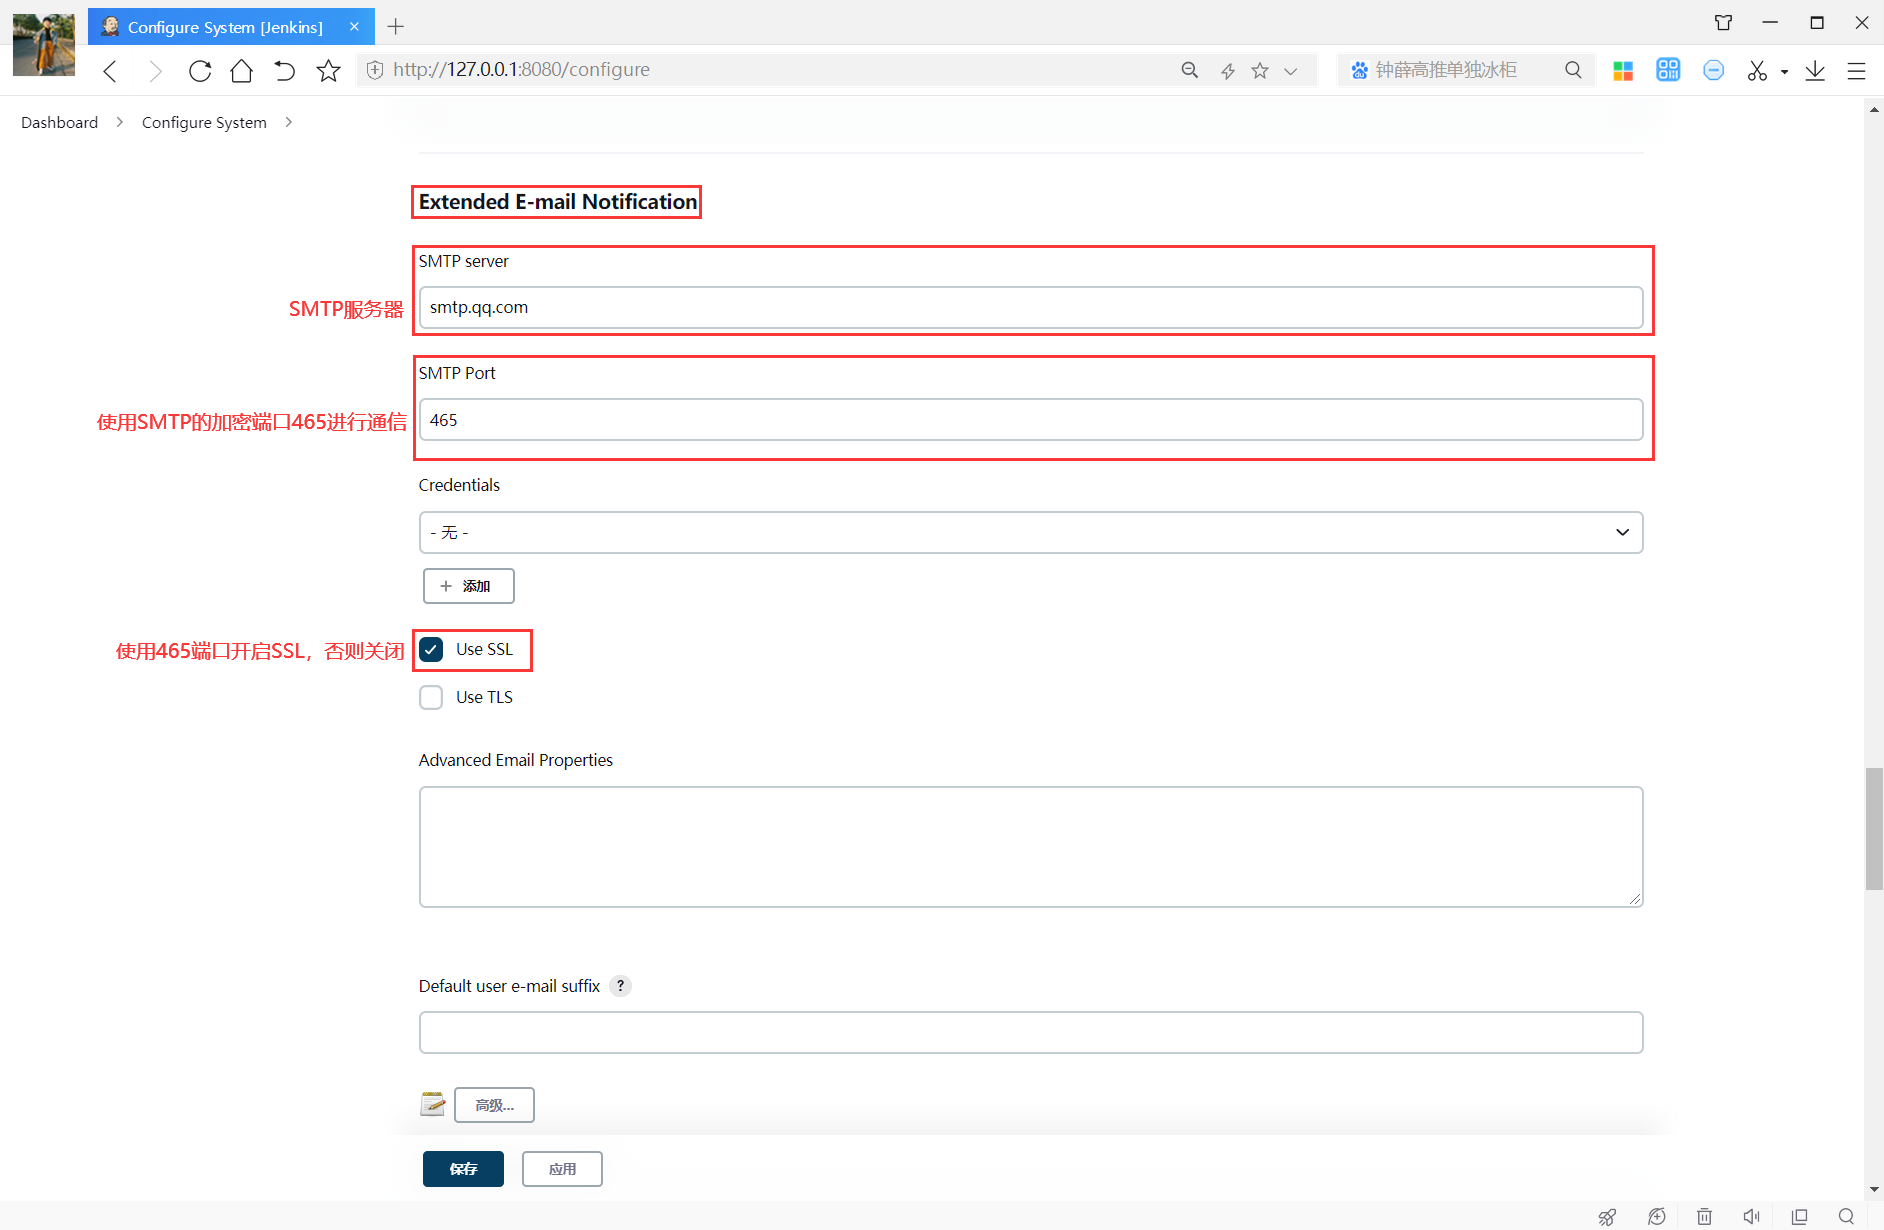
Task: Expand the screenshot tool dropdown arrow
Action: coord(1784,72)
